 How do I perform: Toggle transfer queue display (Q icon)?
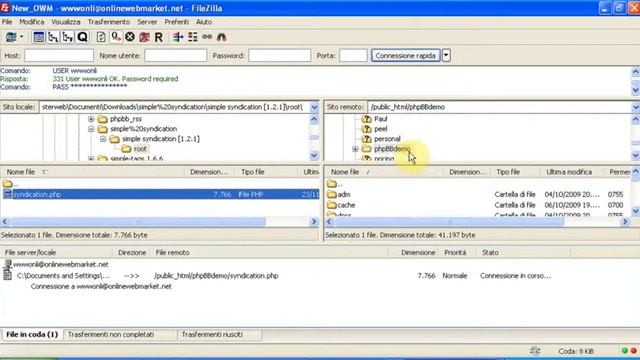pyautogui.click(x=82, y=37)
